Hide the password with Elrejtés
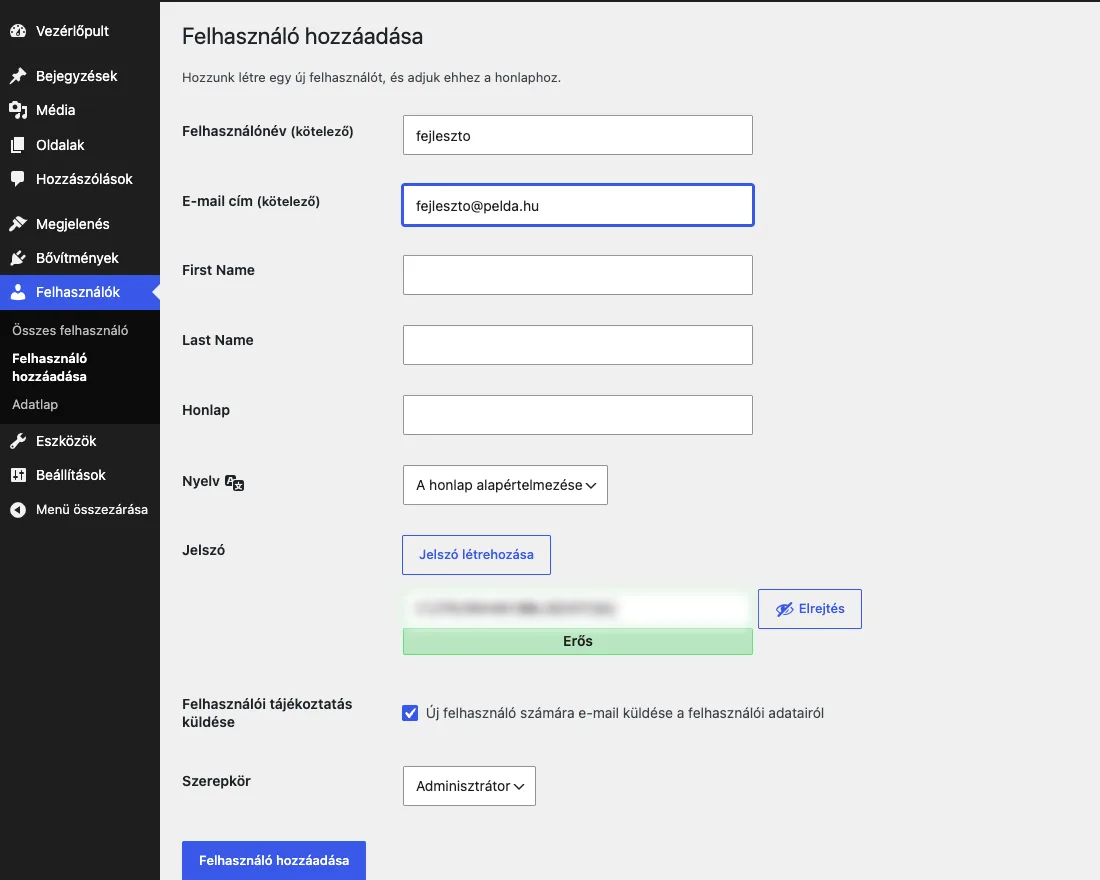 810,609
